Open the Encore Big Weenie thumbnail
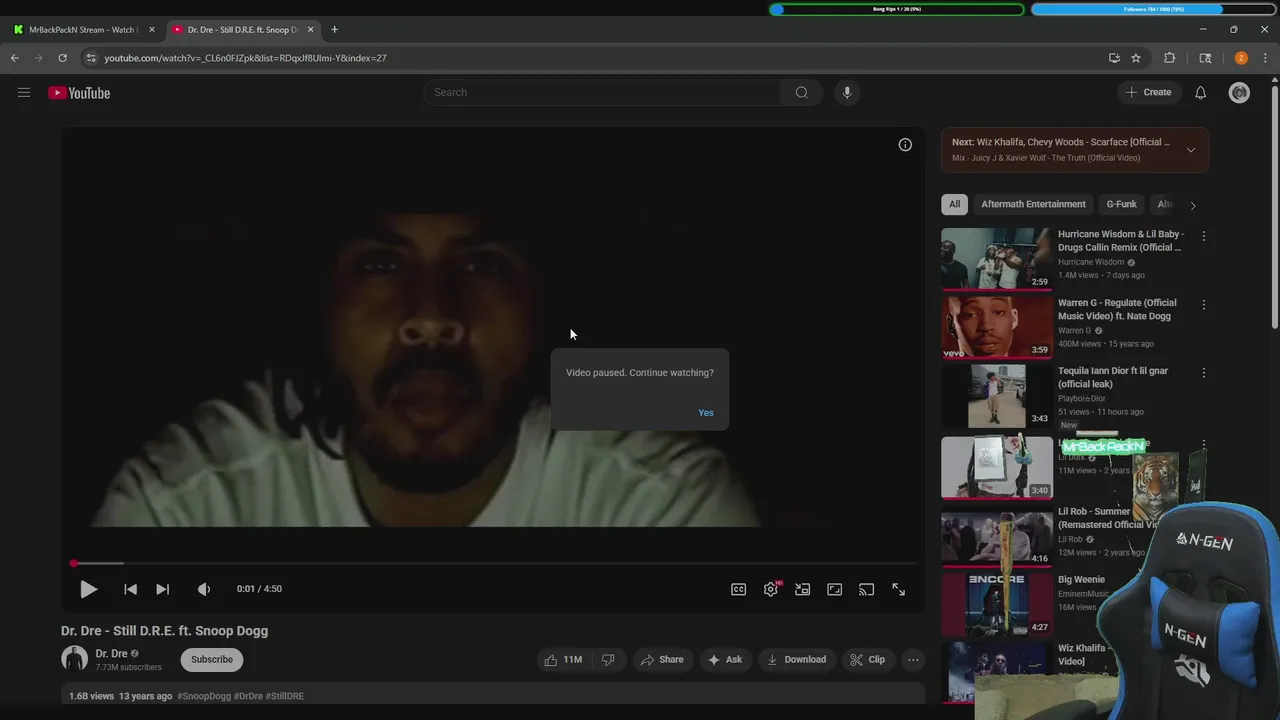This screenshot has height=720, width=1280. 996,605
